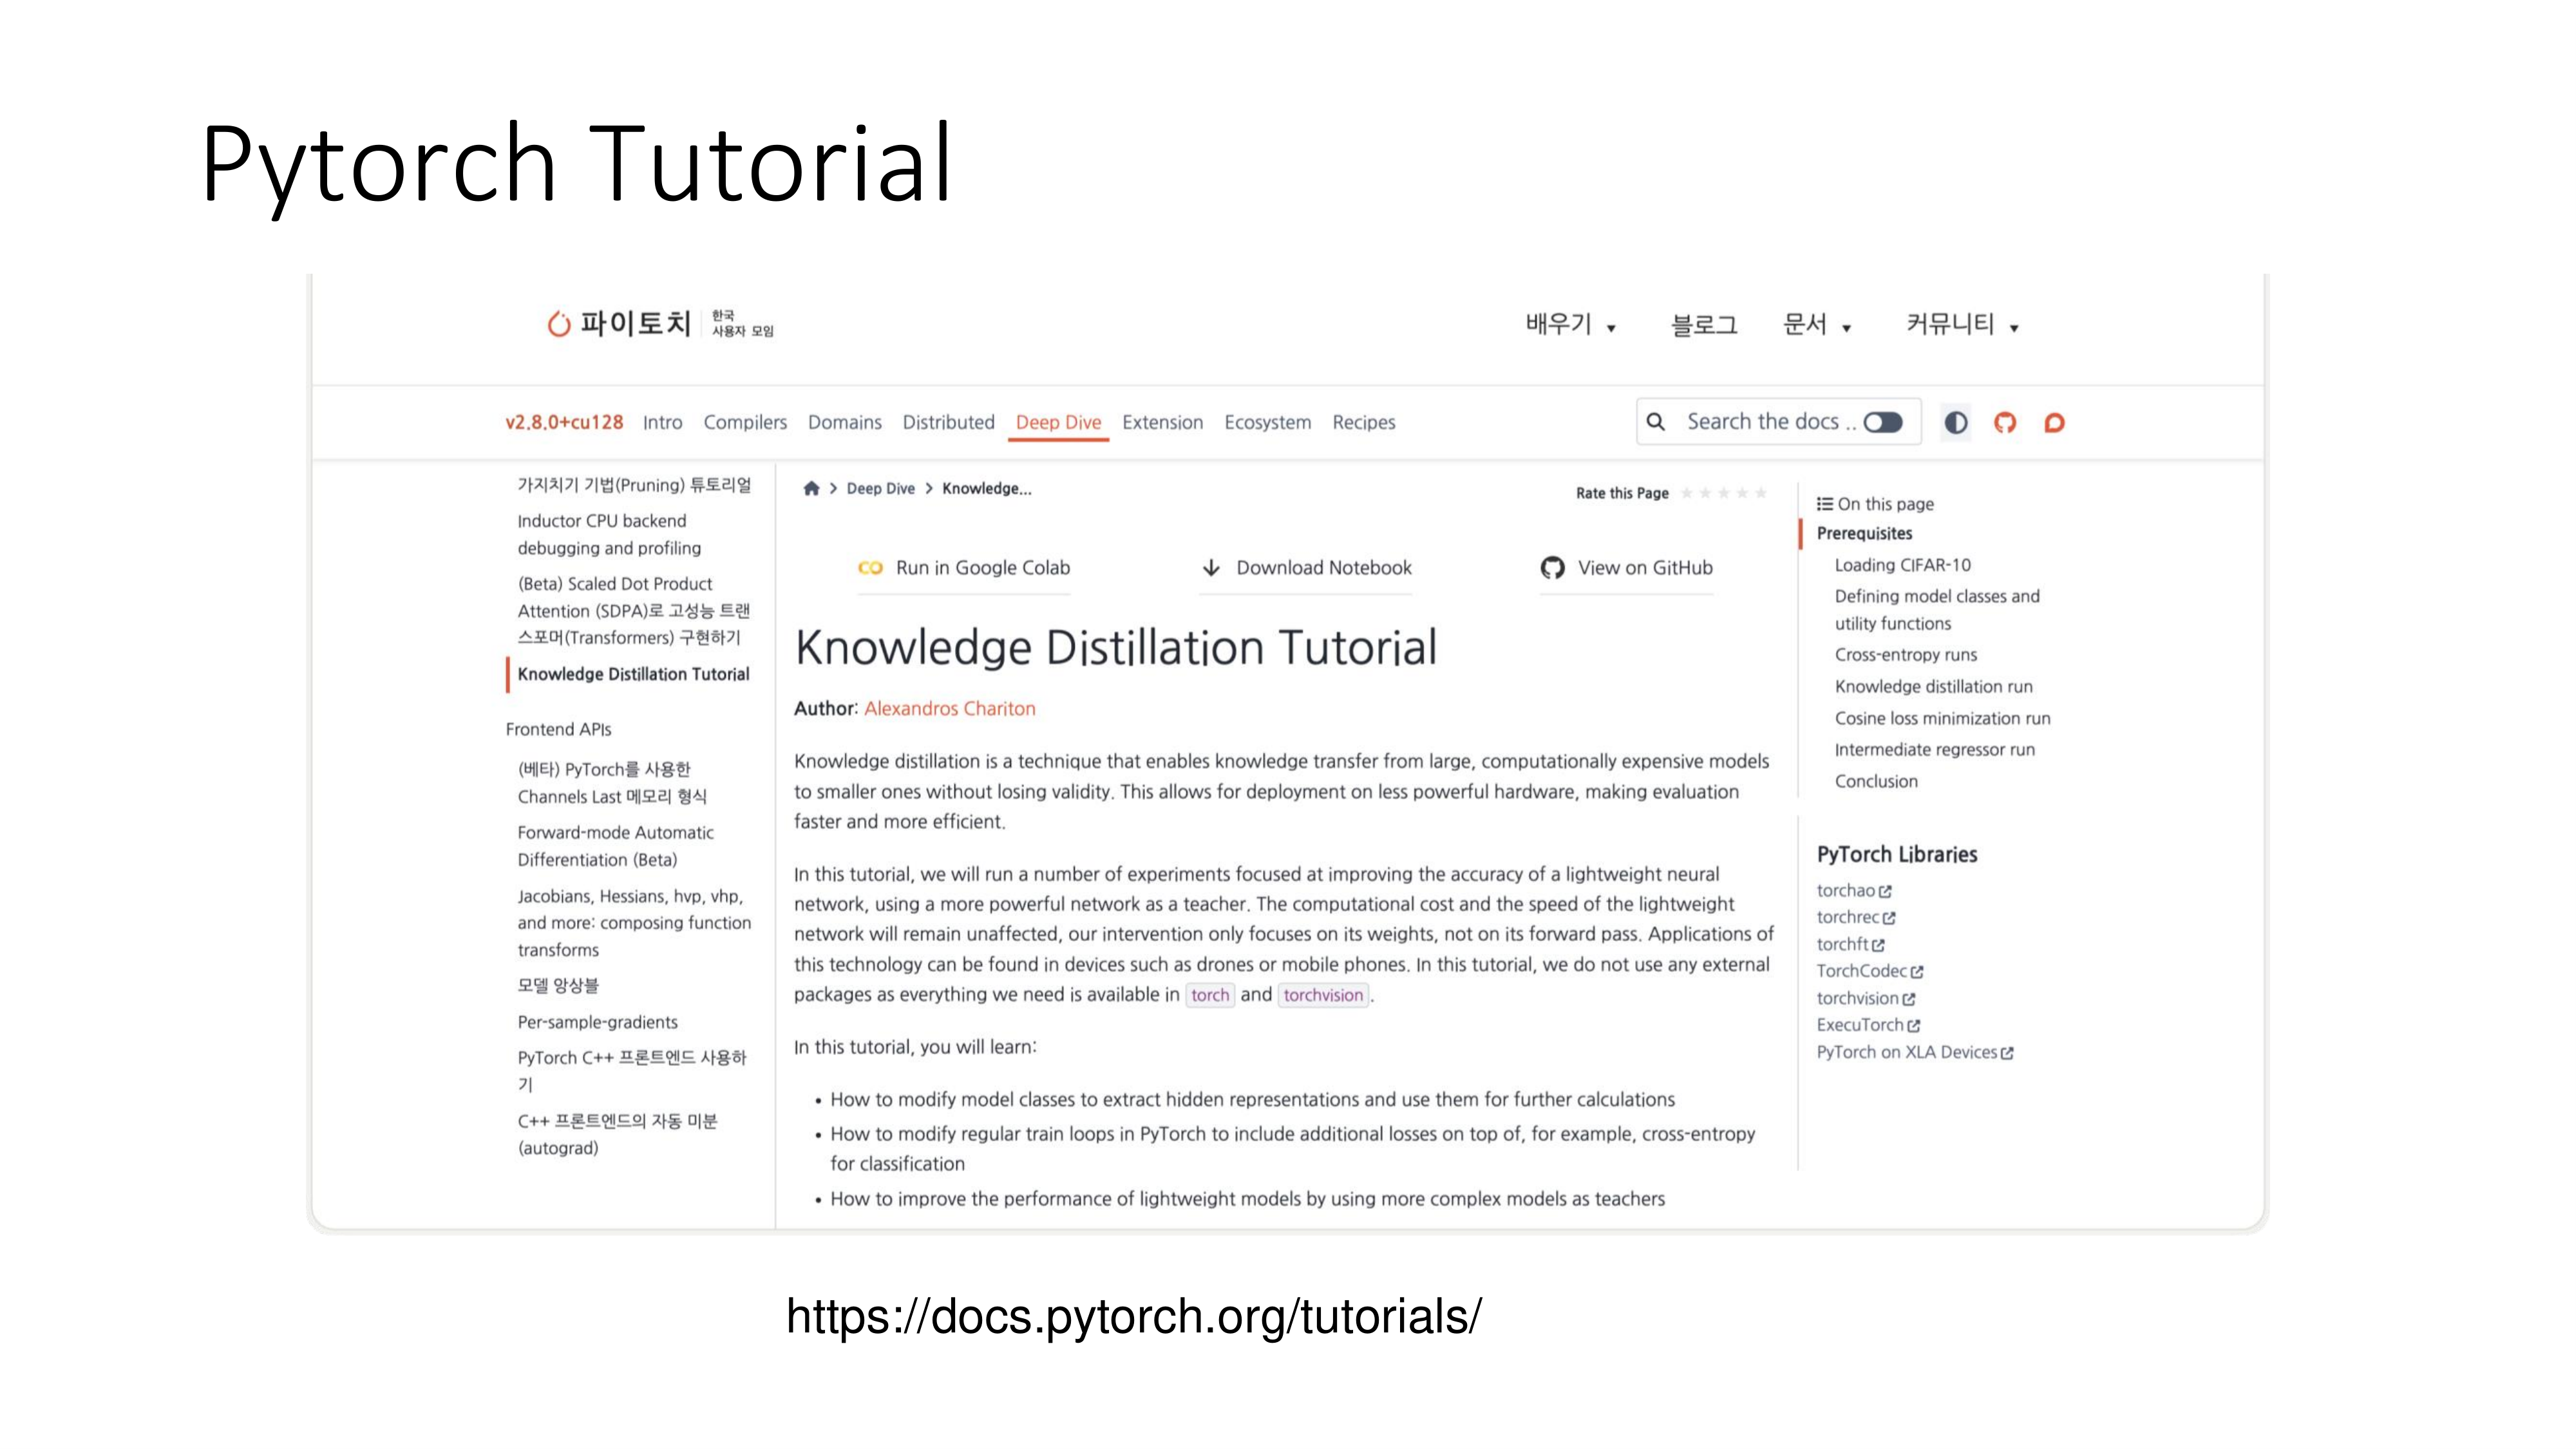
Task: Click the home icon in the breadcrumb
Action: (x=811, y=489)
